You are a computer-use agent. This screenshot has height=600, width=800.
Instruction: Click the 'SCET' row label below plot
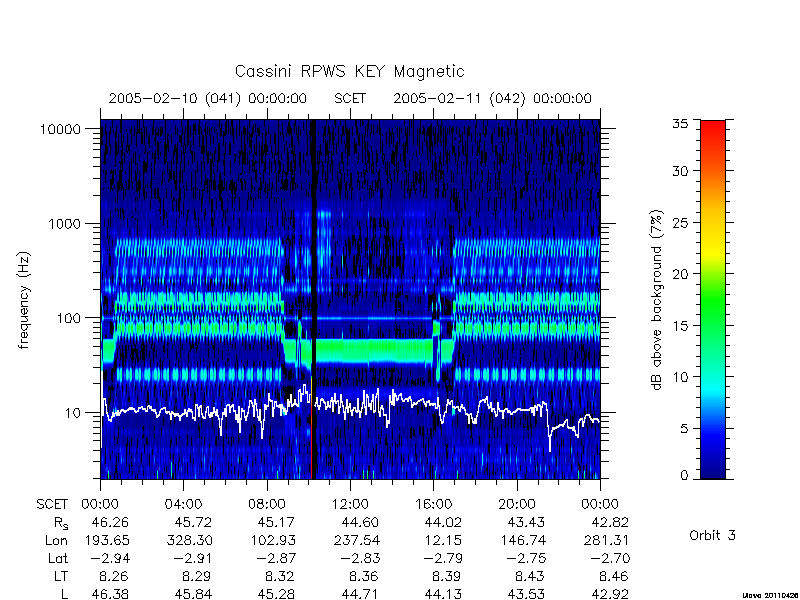click(52, 505)
